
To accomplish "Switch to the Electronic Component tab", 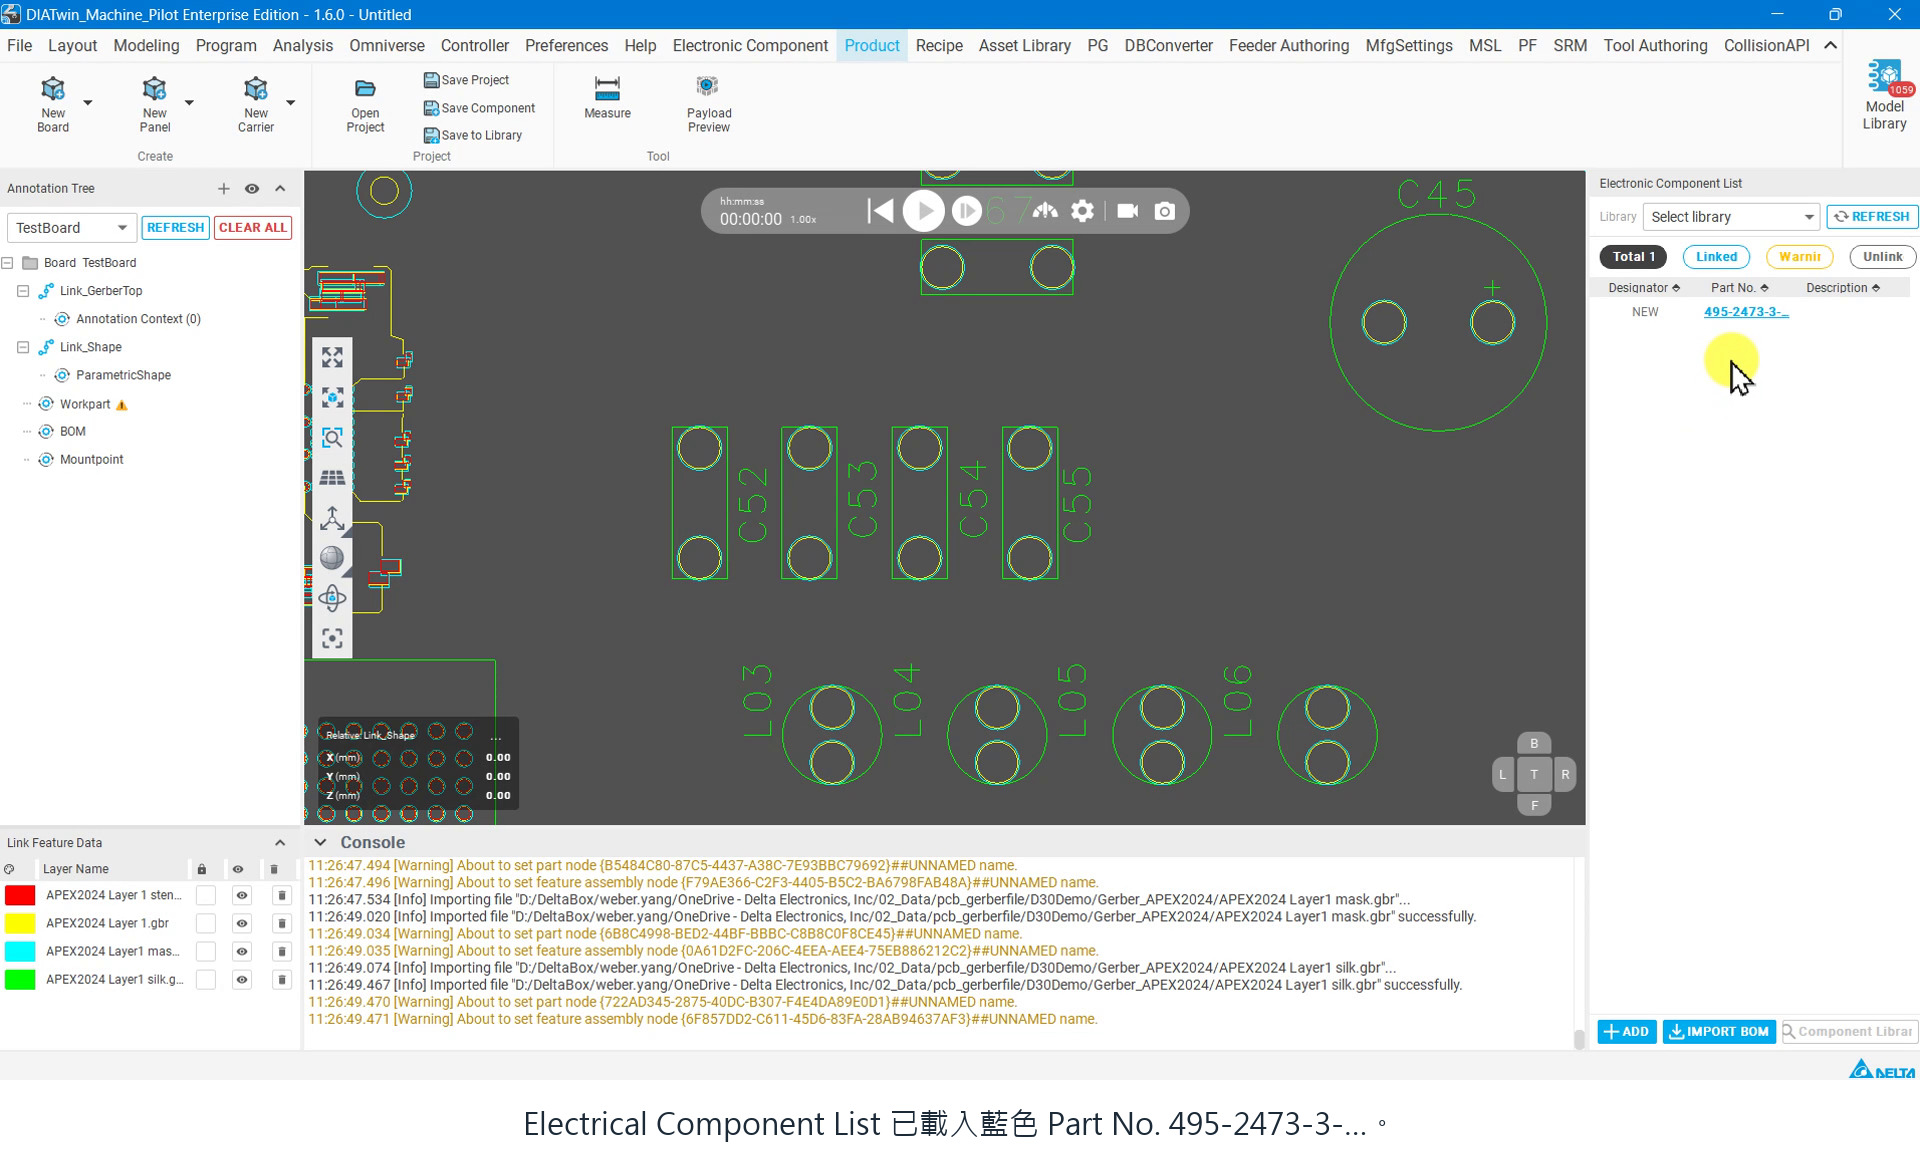I will pyautogui.click(x=750, y=46).
